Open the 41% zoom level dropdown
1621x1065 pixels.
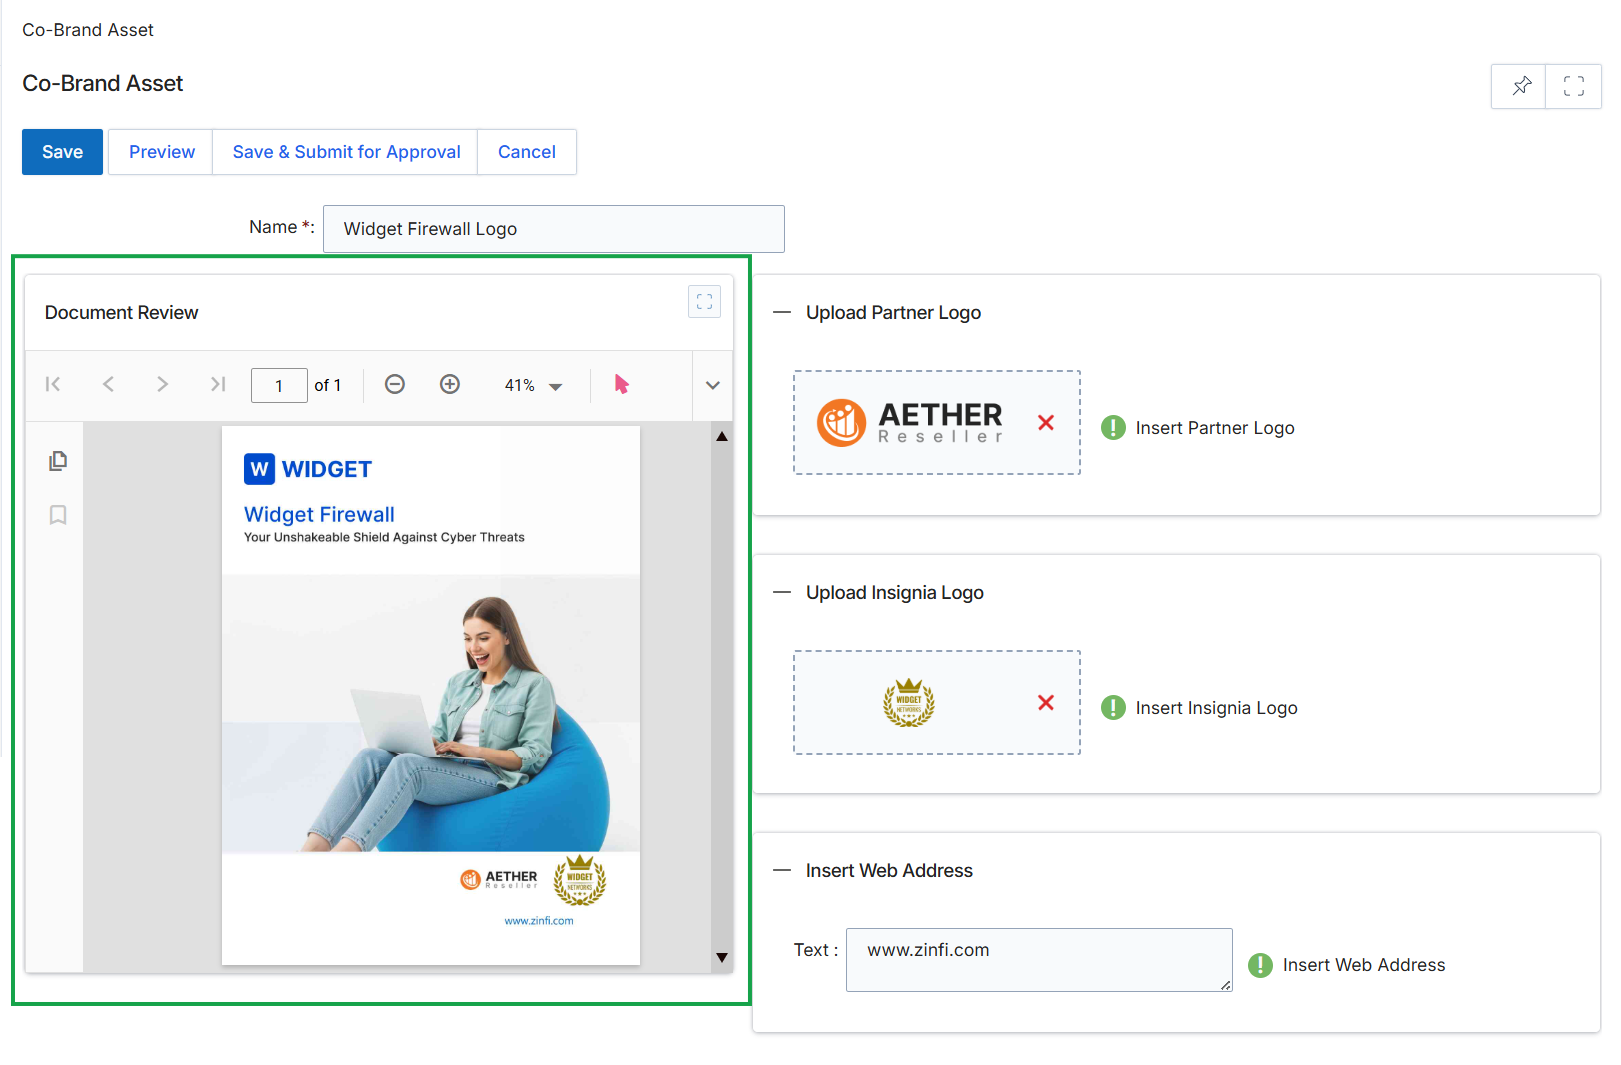[533, 385]
